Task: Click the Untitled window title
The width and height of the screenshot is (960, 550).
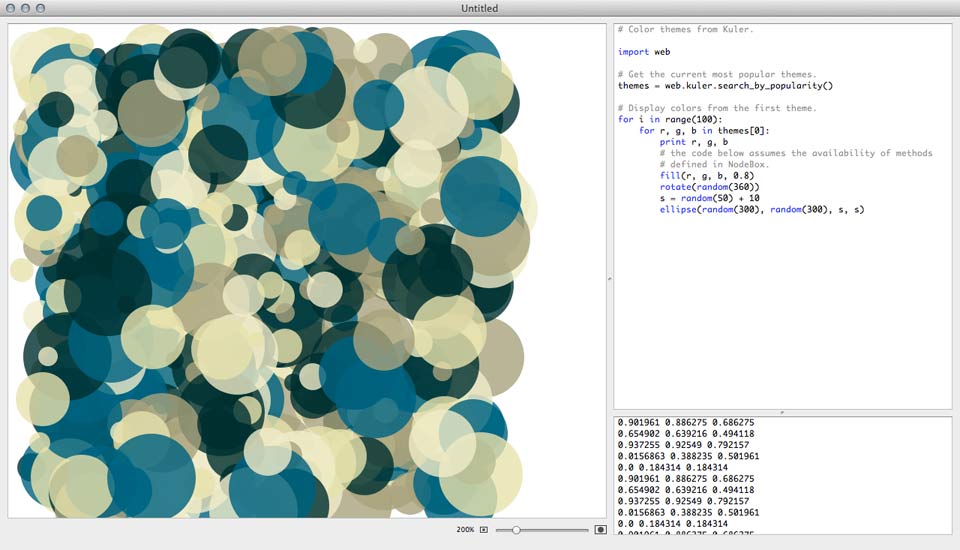Action: pyautogui.click(x=479, y=8)
